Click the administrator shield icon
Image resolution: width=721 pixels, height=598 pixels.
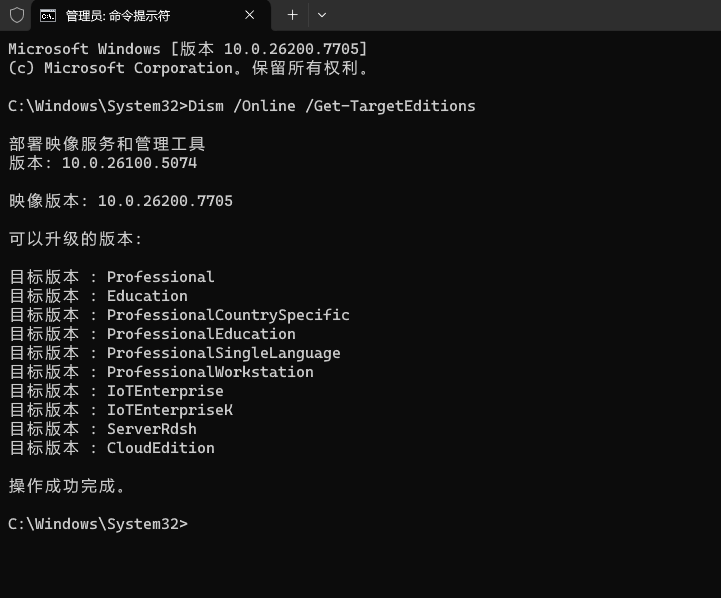click(16, 15)
